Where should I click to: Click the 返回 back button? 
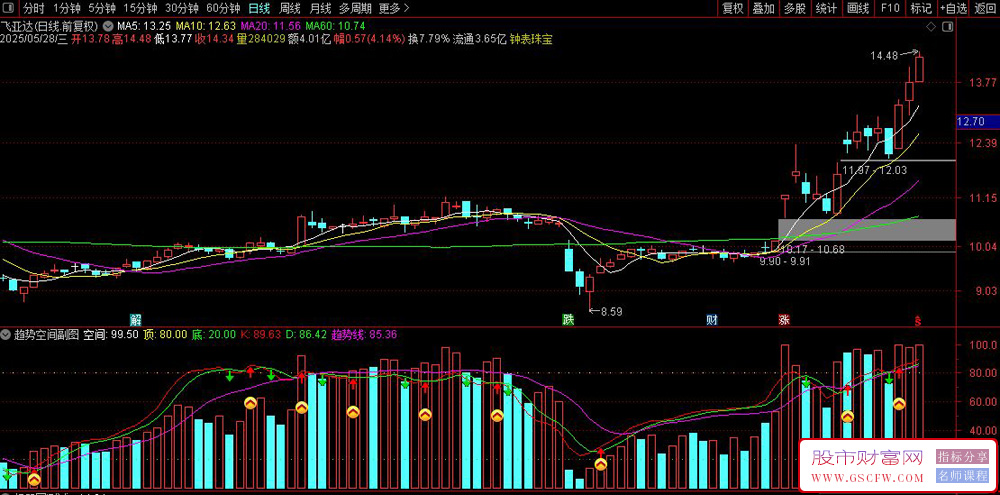[985, 8]
